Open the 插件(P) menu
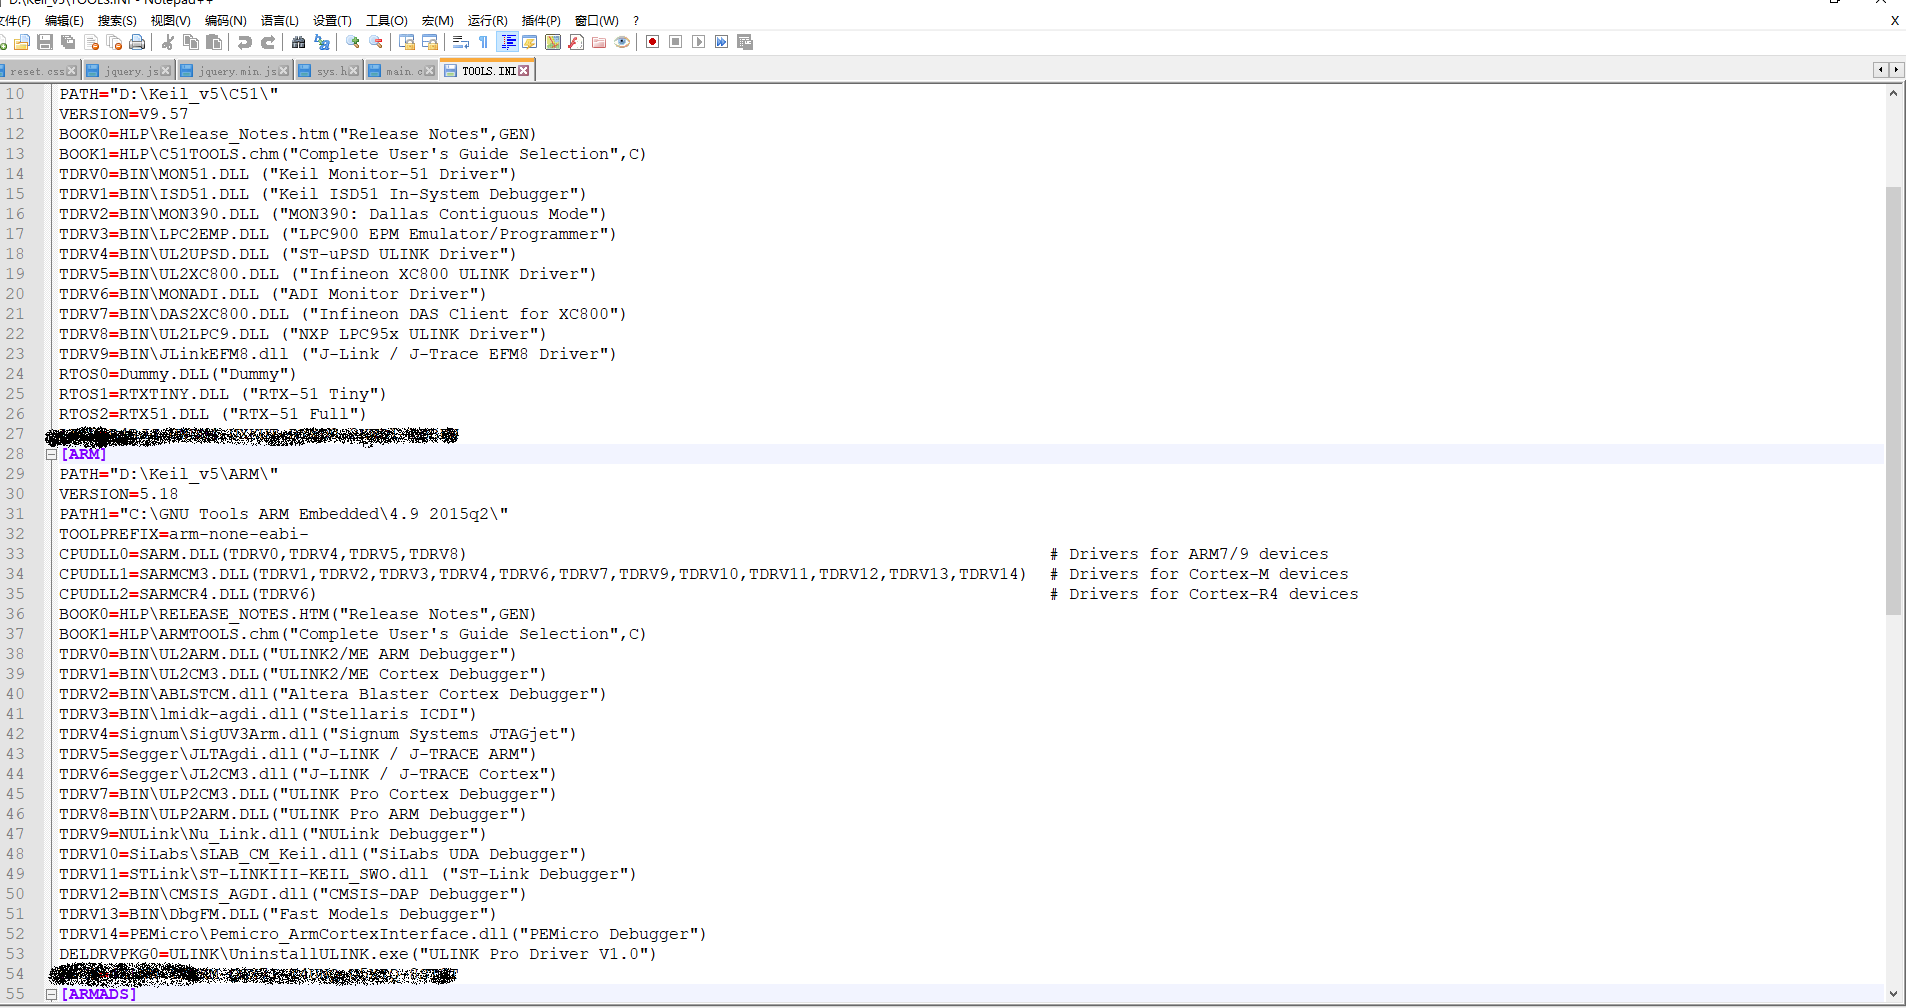The width and height of the screenshot is (1906, 1008). (541, 20)
